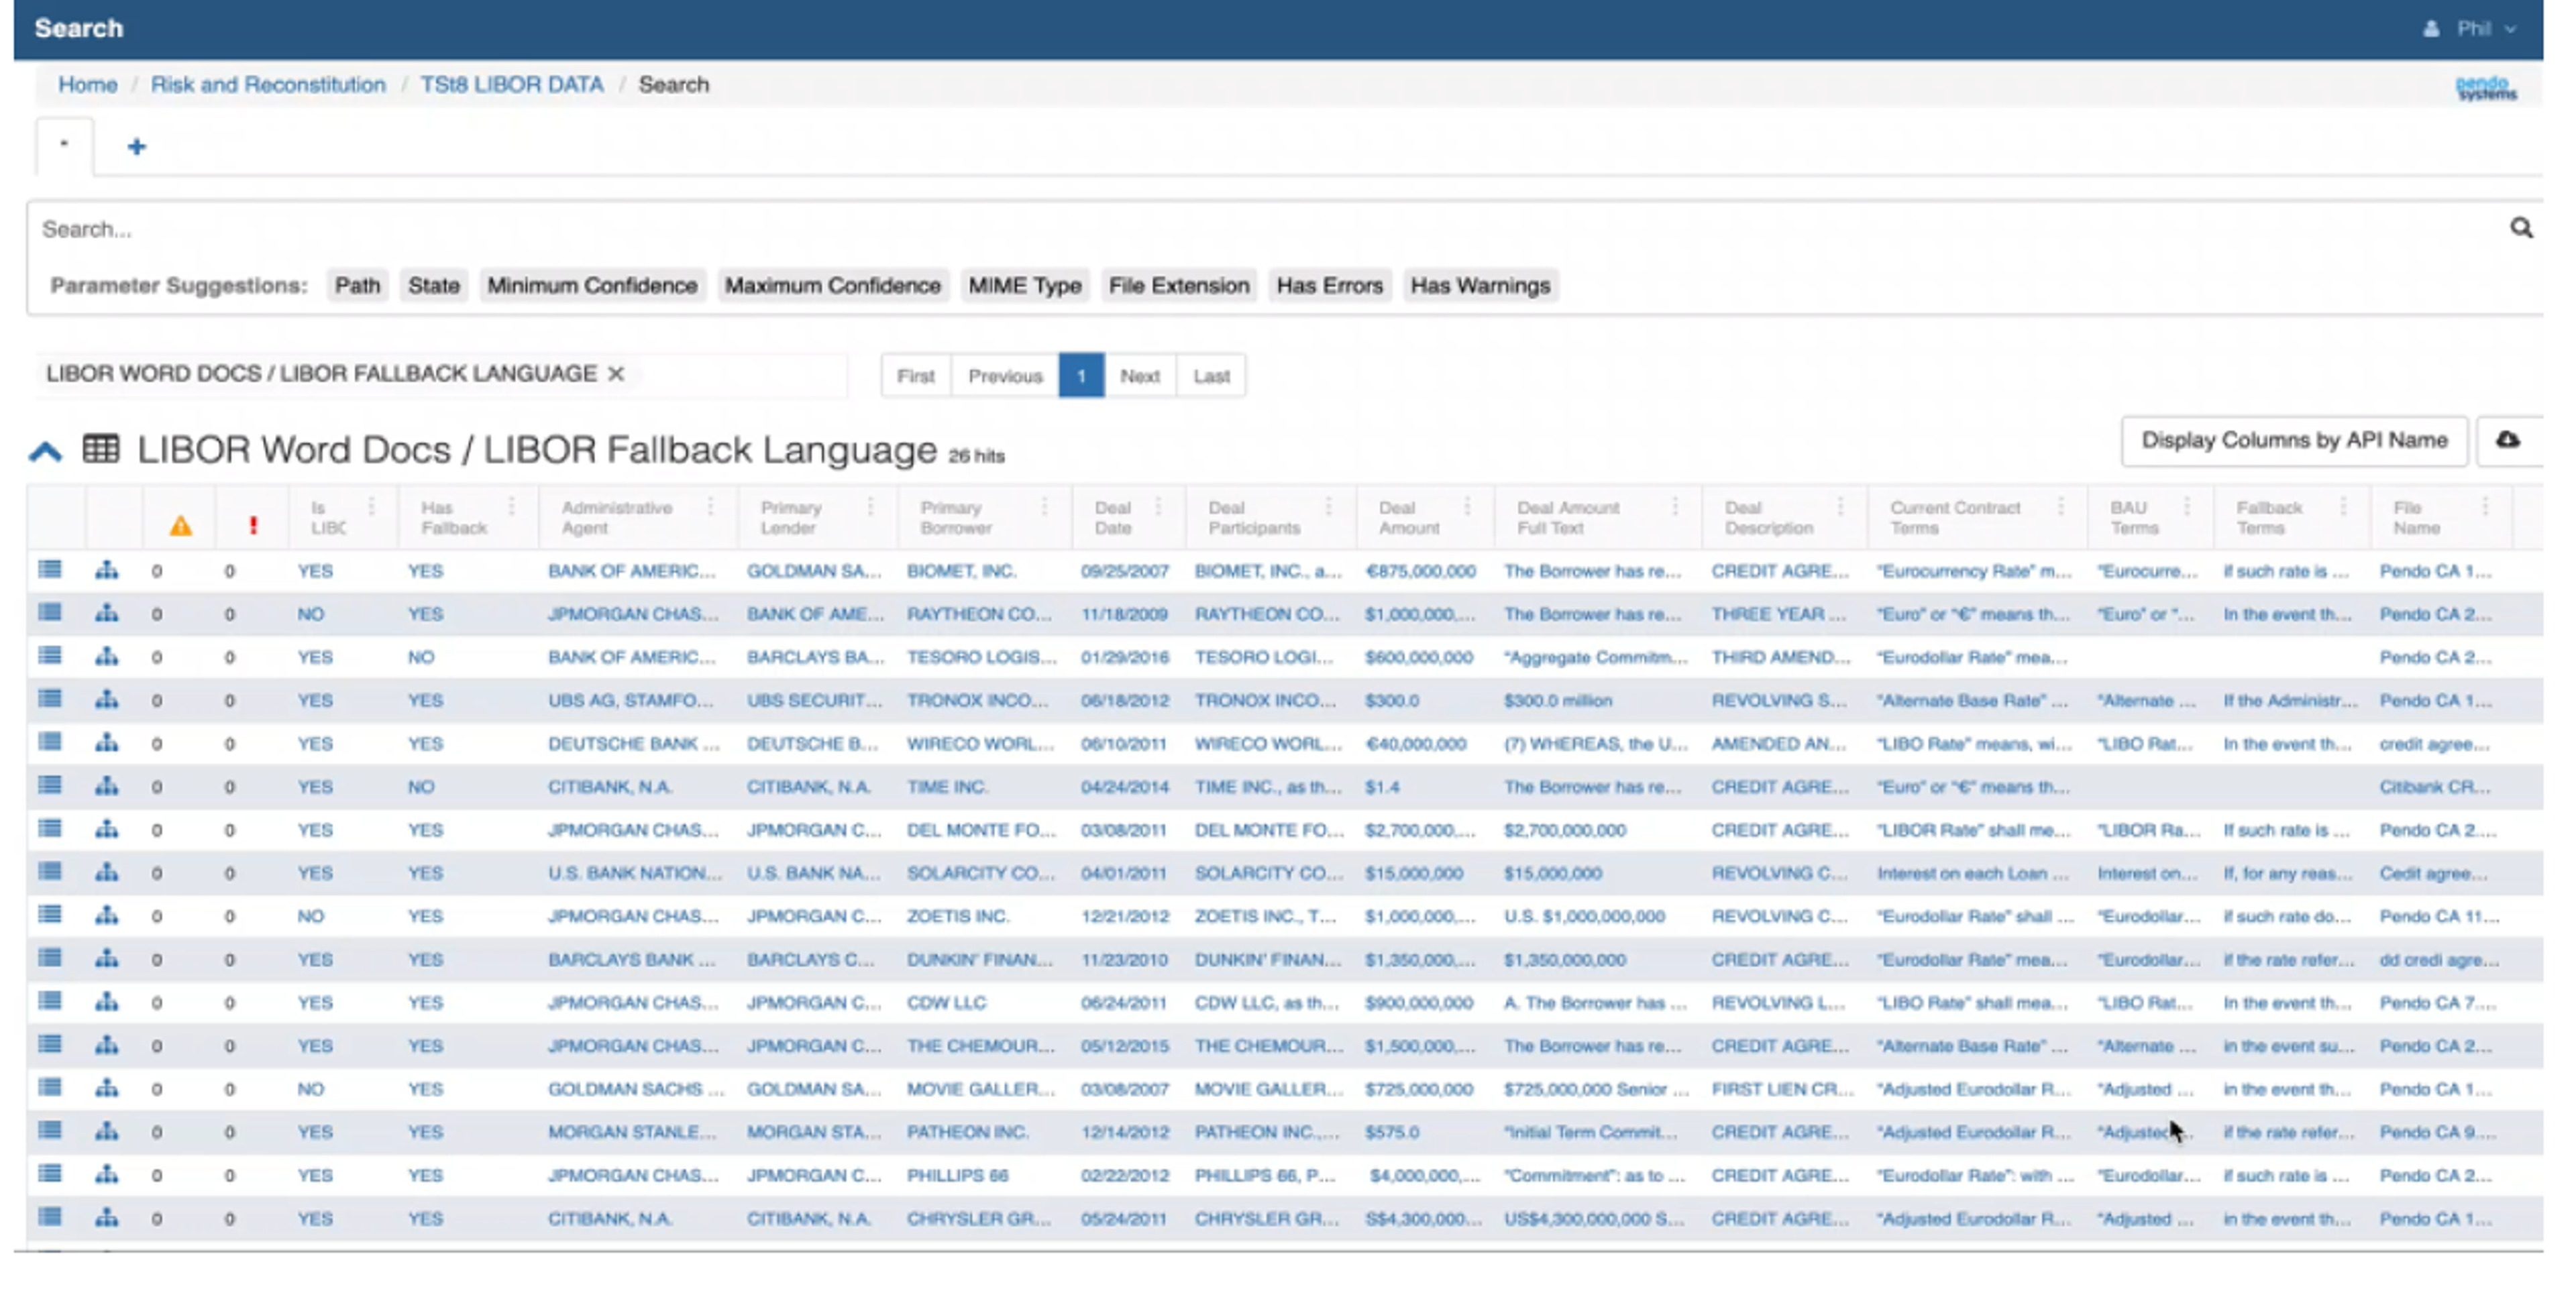Open details list icon for TIME INC. row
The width and height of the screenshot is (2576, 1299).
coord(49,785)
